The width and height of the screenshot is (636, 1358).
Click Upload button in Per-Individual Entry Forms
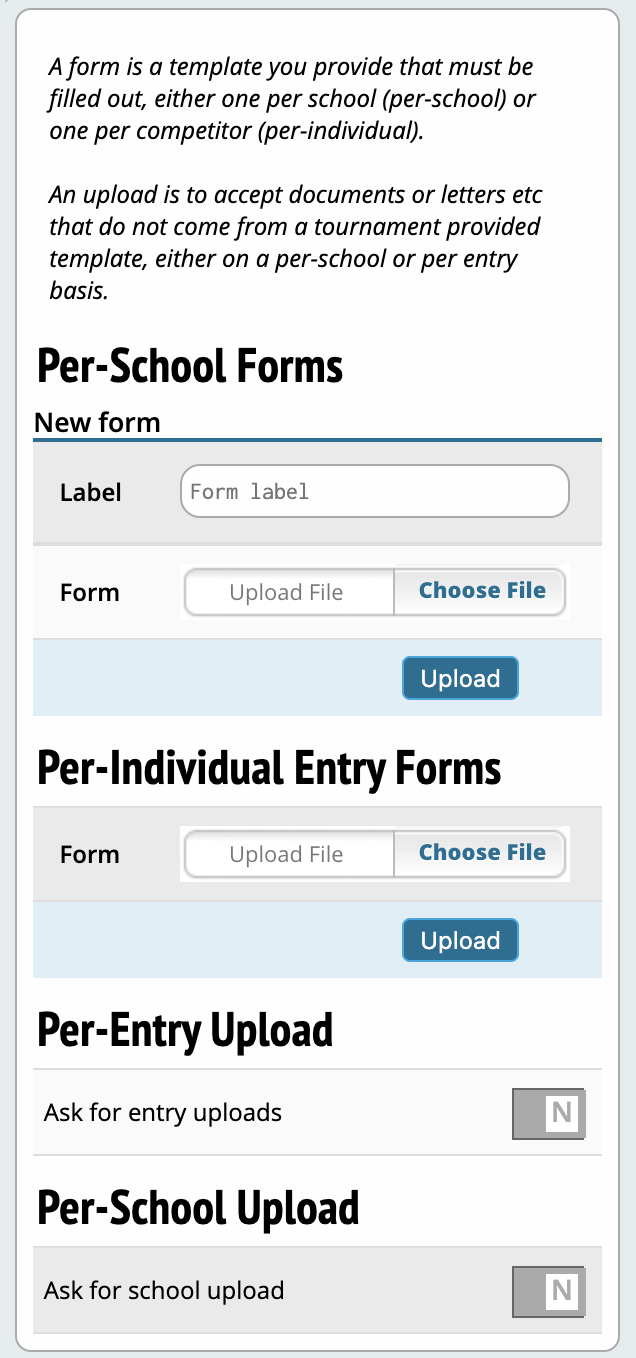pos(460,940)
